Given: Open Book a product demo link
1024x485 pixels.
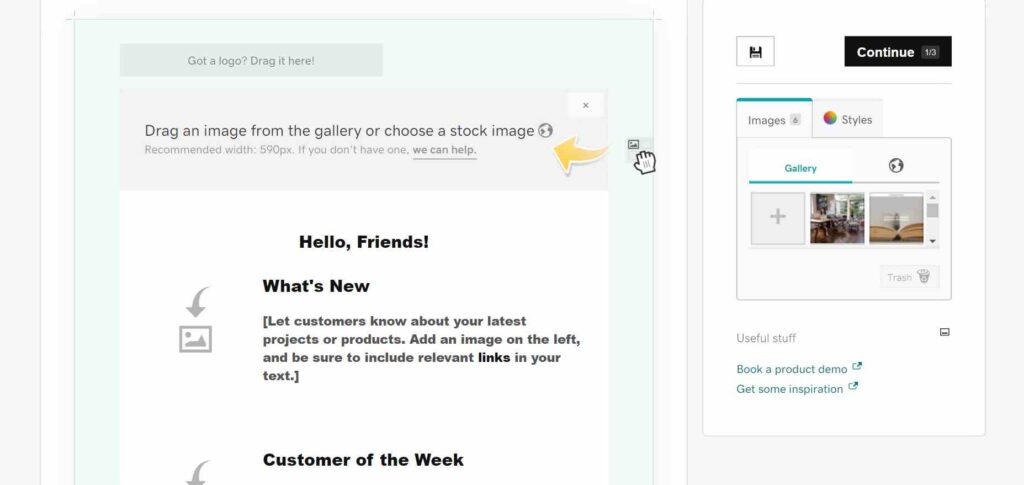Looking at the screenshot, I should (x=792, y=369).
